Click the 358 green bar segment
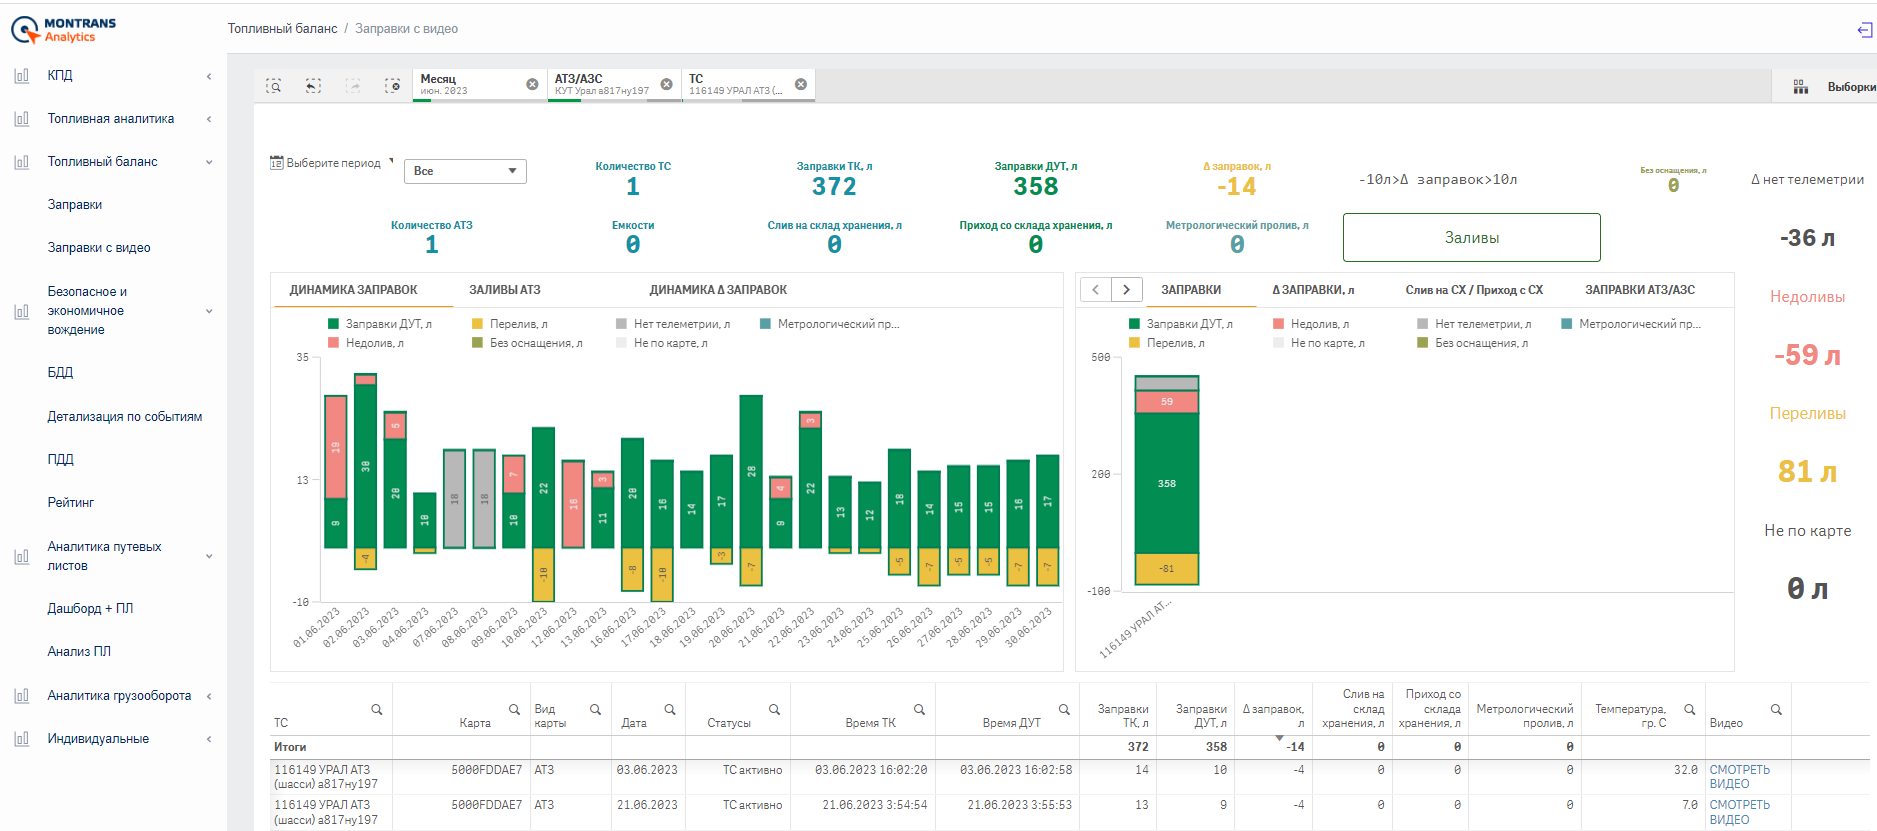1877x831 pixels. click(x=1167, y=483)
